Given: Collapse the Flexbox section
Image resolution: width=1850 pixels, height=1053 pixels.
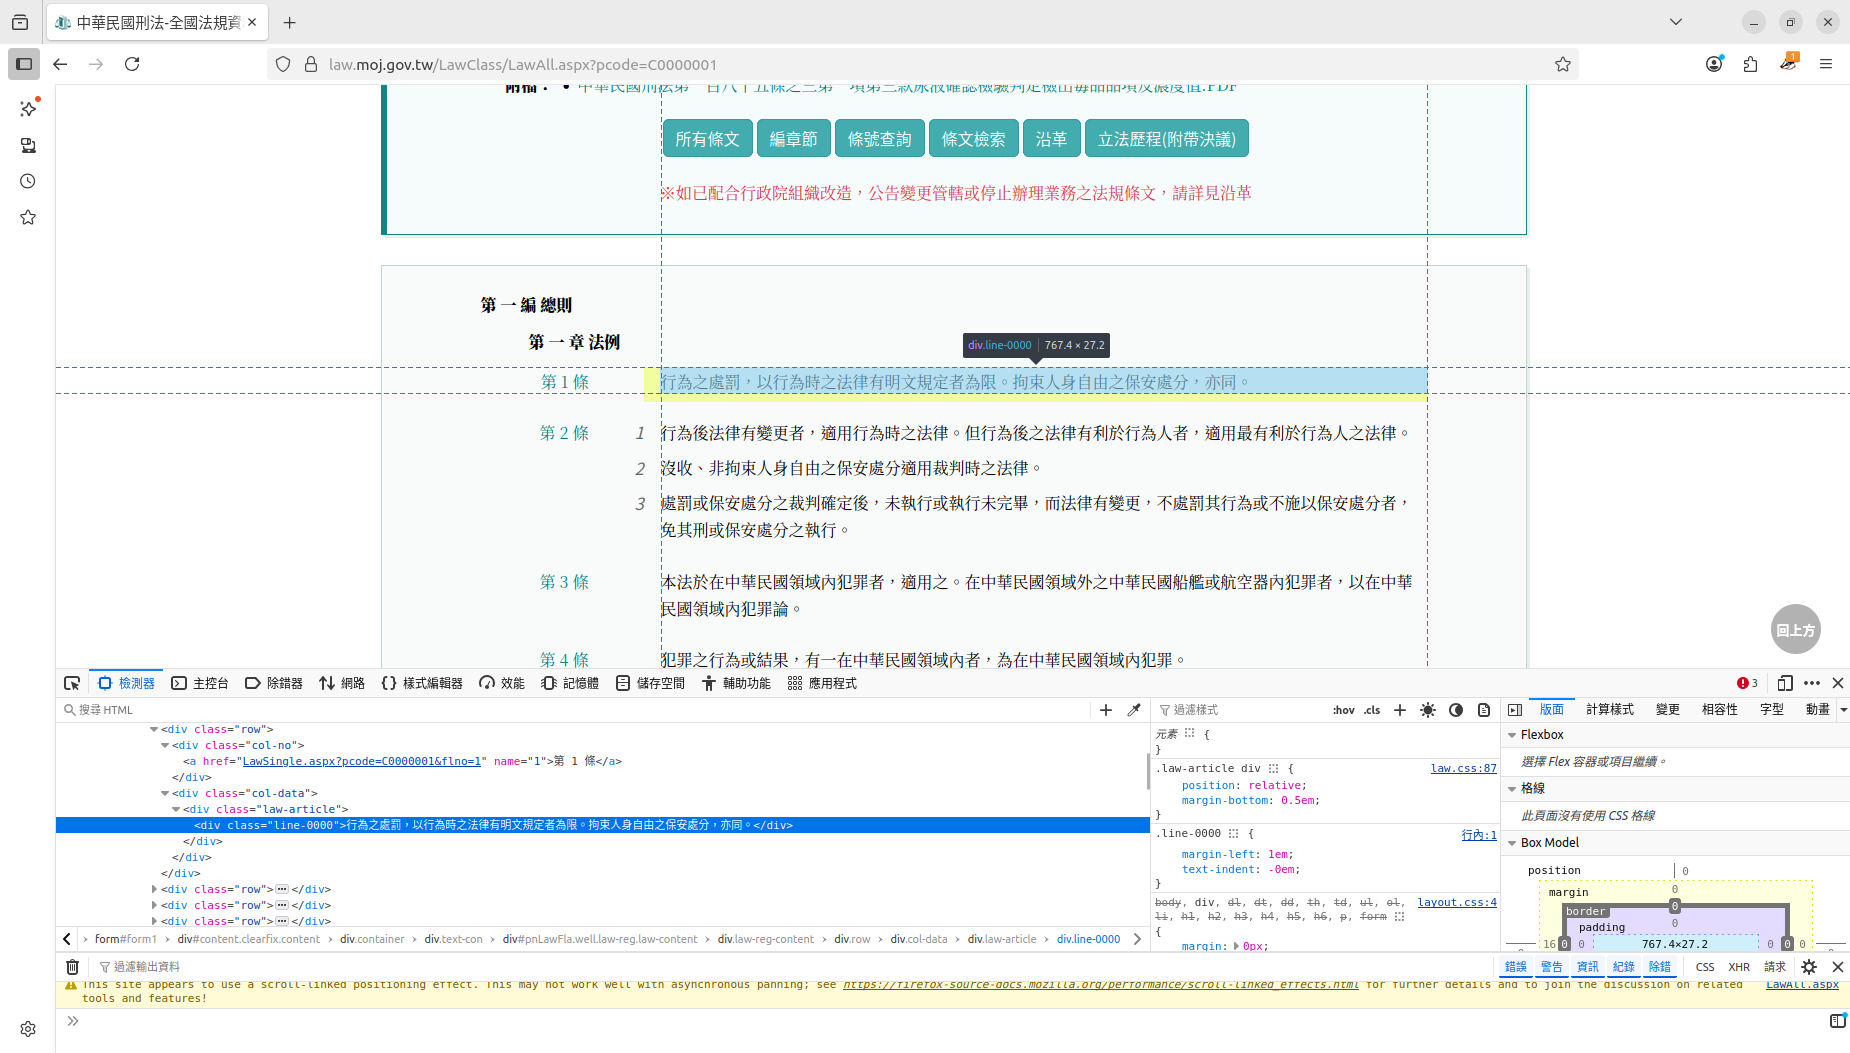Looking at the screenshot, I should [x=1512, y=735].
